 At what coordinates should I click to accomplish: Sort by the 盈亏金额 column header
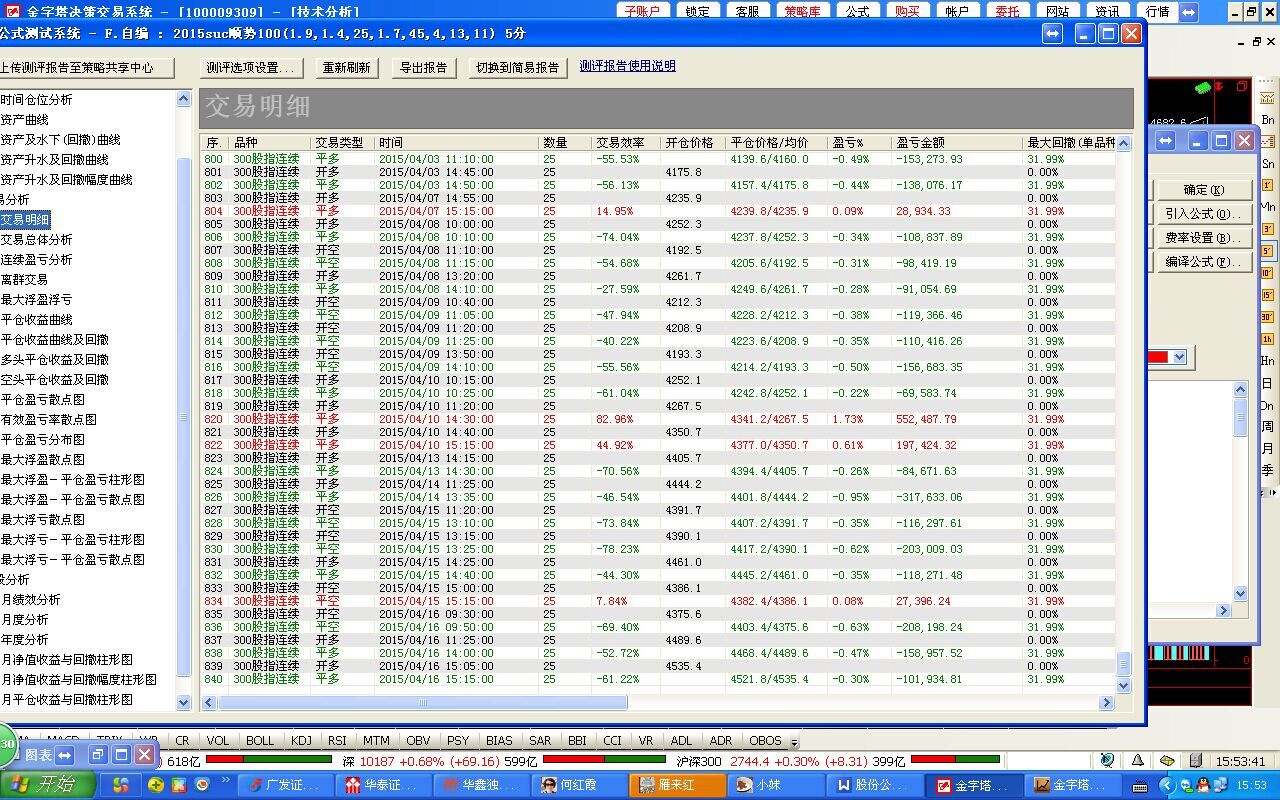click(x=920, y=143)
